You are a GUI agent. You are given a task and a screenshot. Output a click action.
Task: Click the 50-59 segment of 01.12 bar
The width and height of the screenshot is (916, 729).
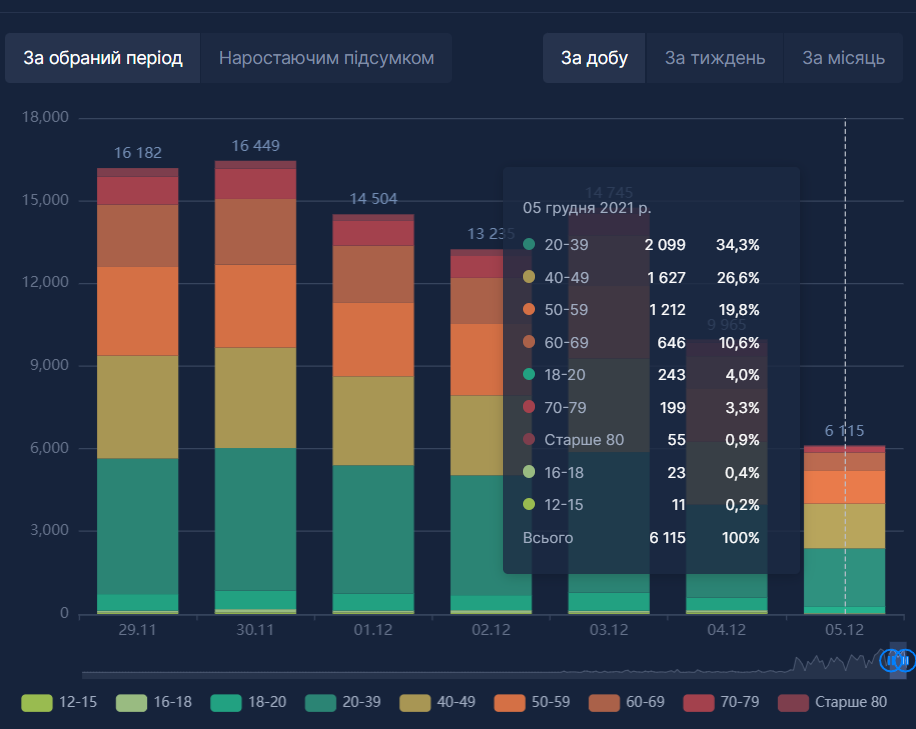pyautogui.click(x=373, y=339)
